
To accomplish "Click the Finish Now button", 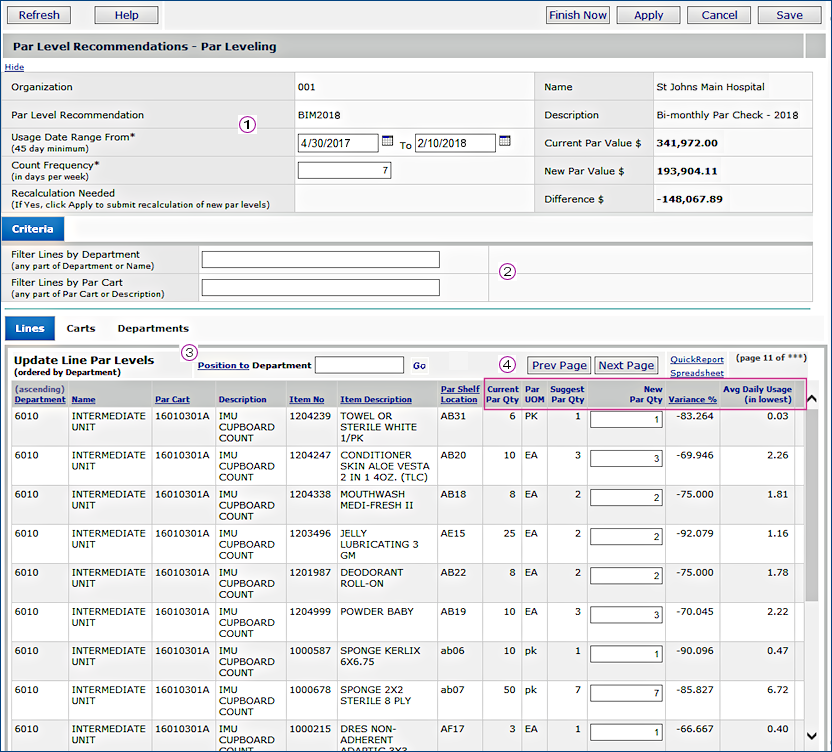I will 578,15.
